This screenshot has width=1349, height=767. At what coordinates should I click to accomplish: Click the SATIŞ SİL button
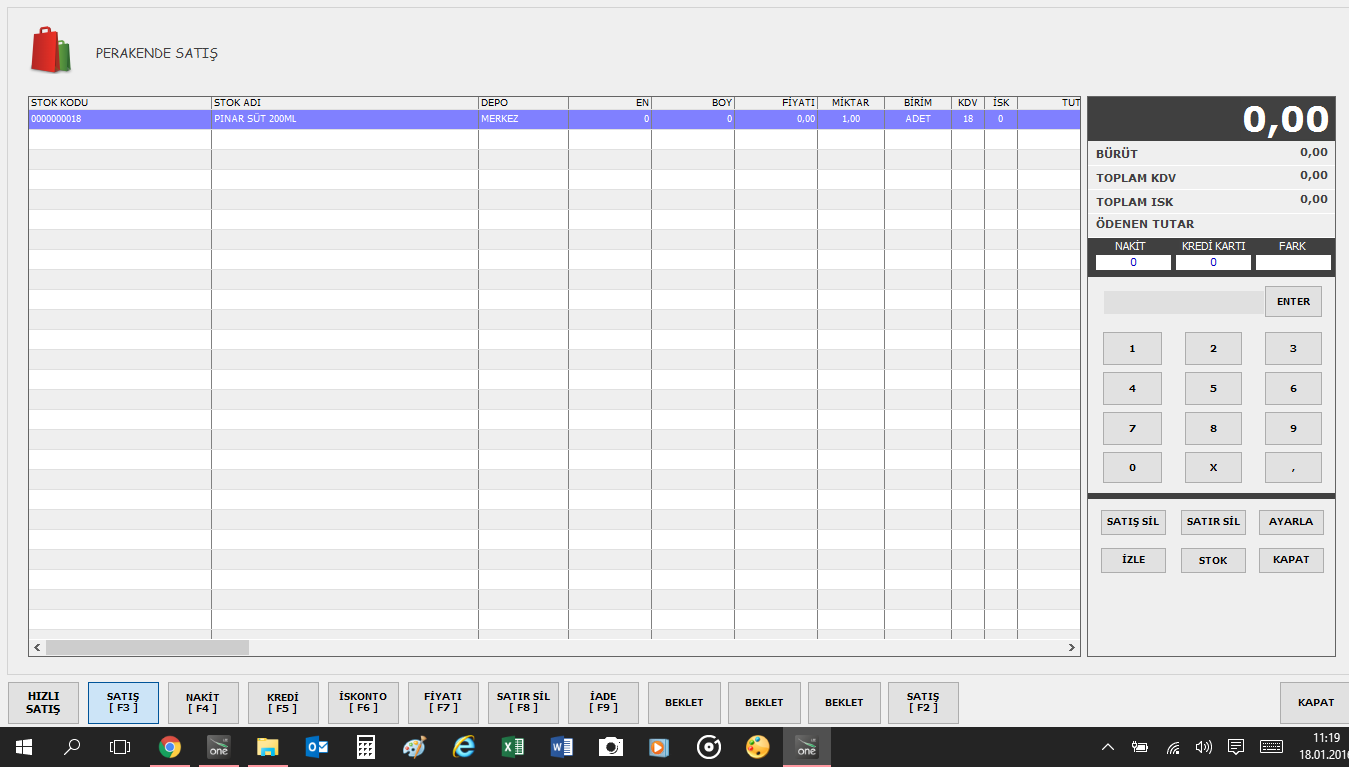click(1133, 522)
